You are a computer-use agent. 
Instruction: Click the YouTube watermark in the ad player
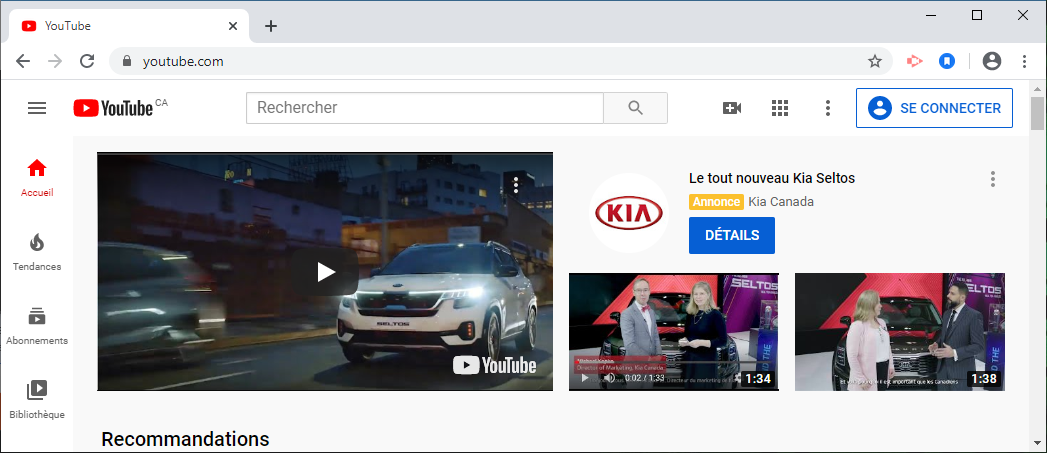[x=495, y=365]
